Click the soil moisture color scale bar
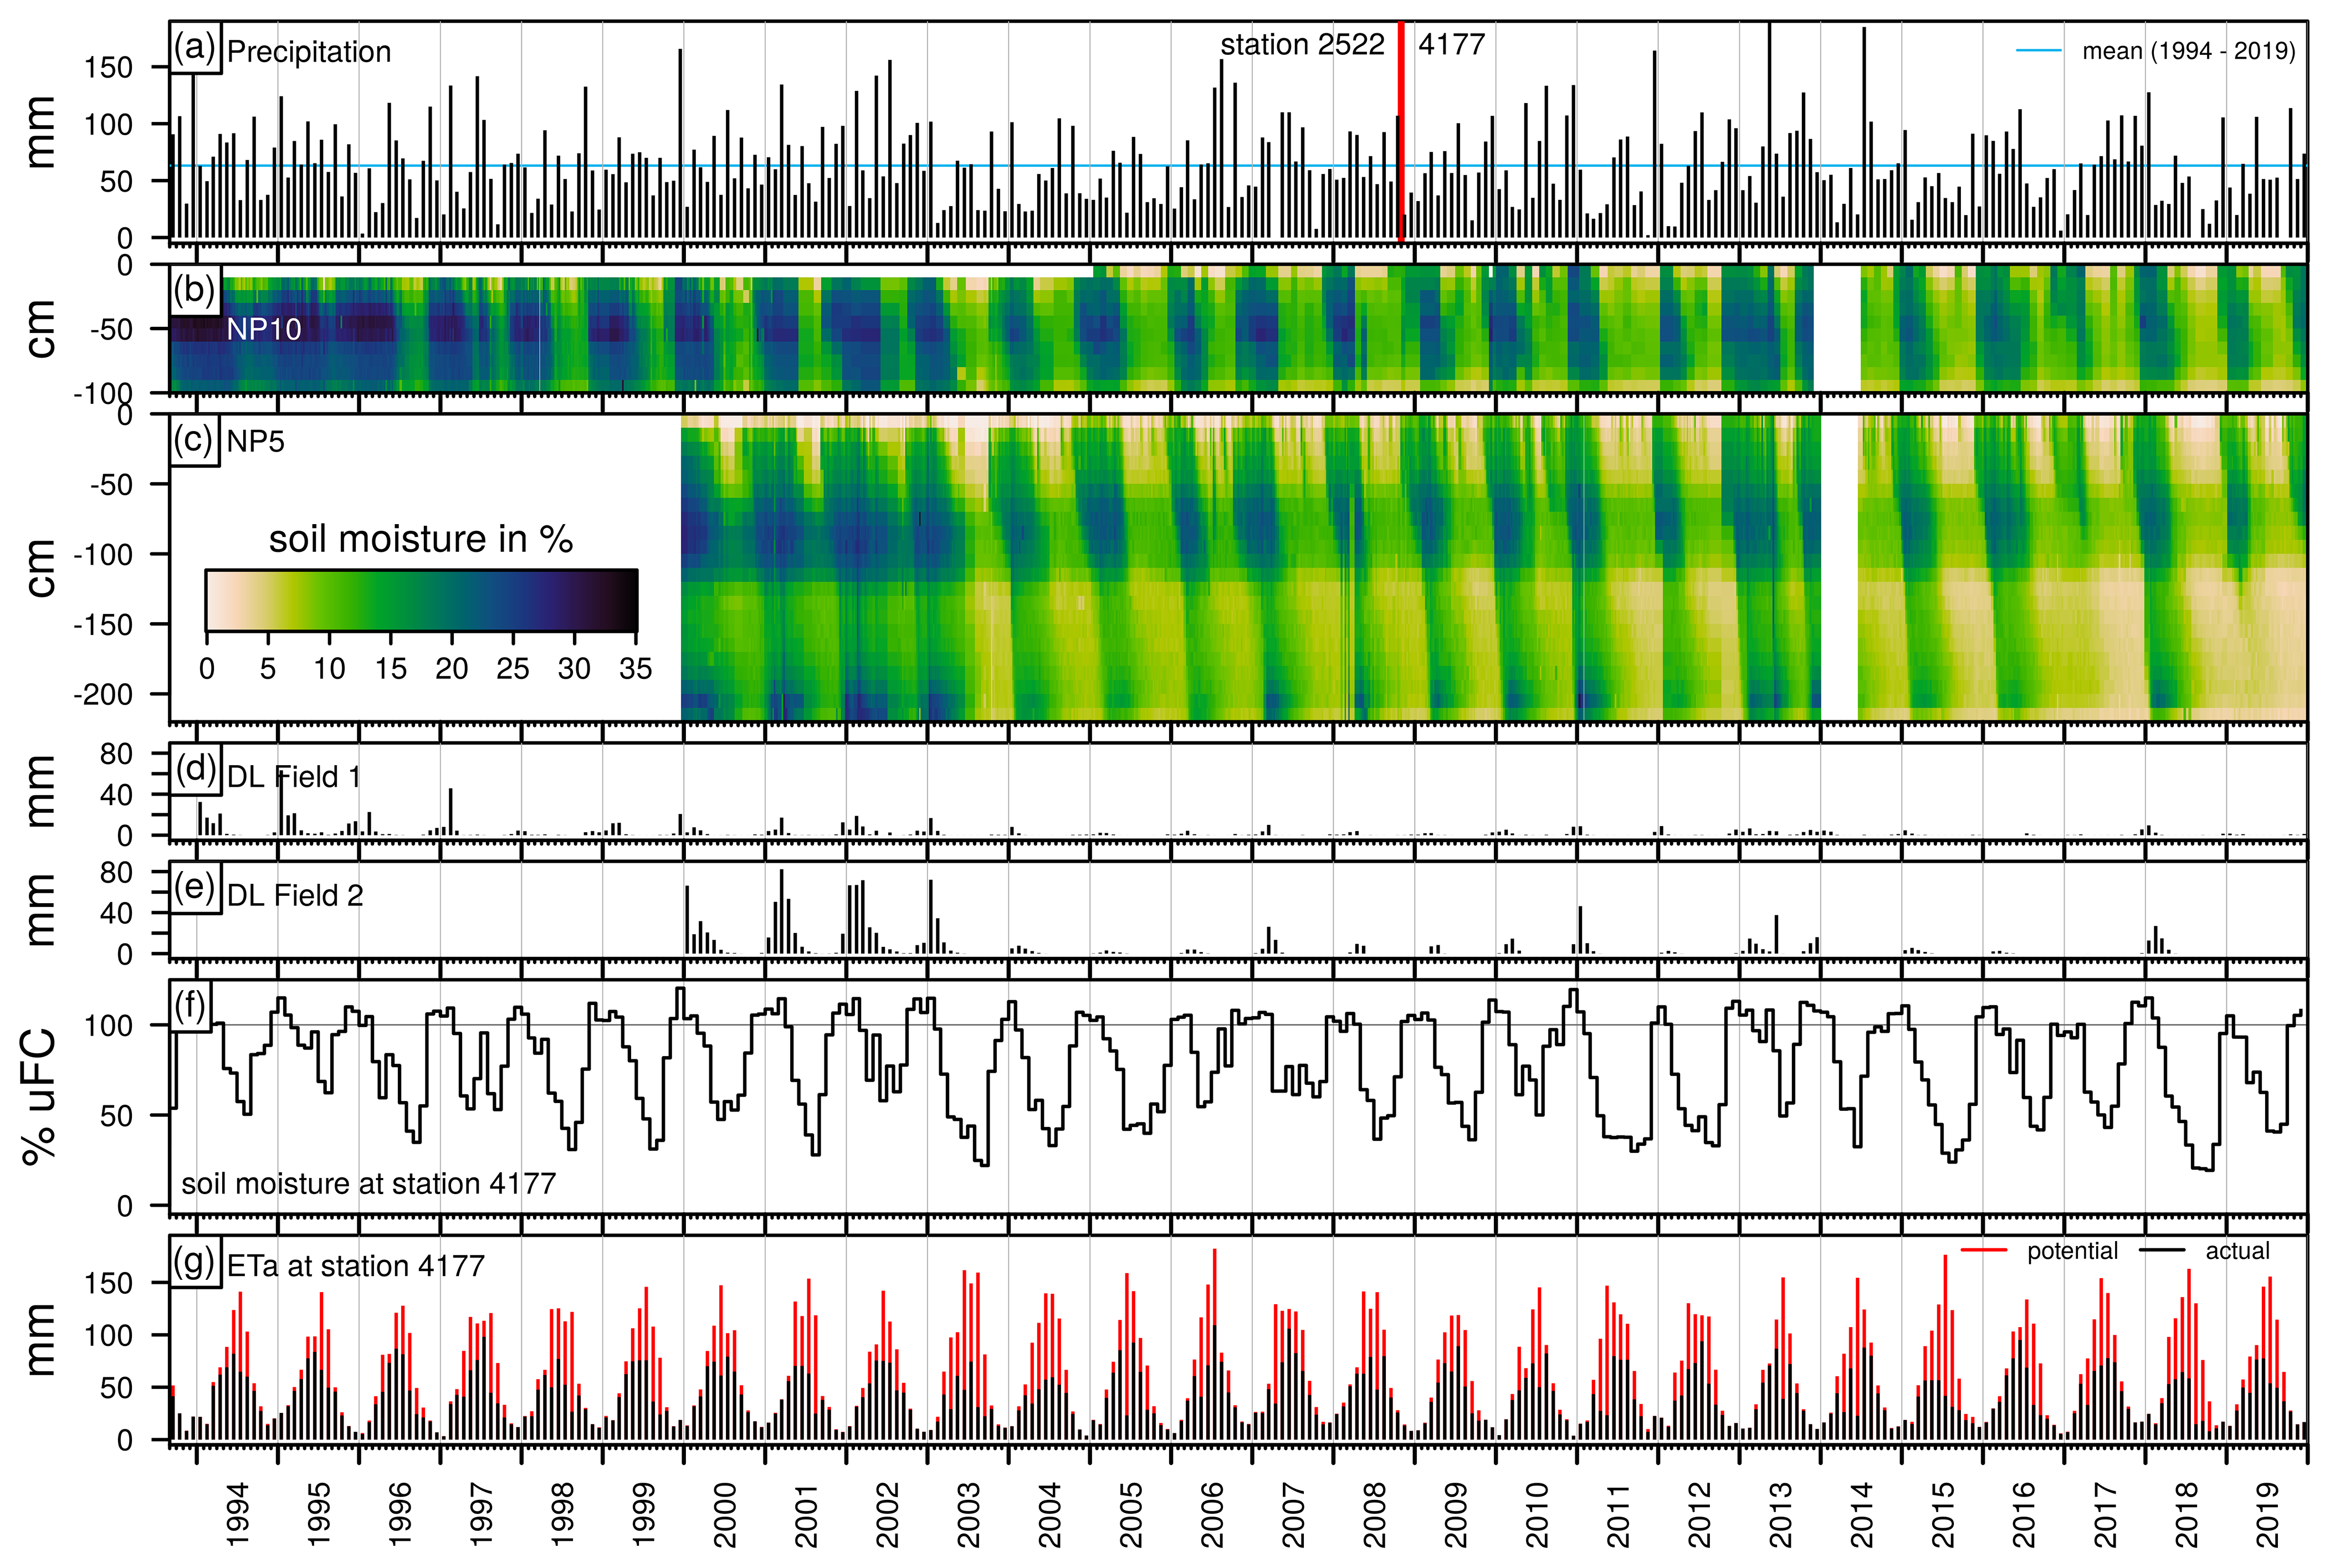The image size is (2330, 1568). (x=421, y=600)
